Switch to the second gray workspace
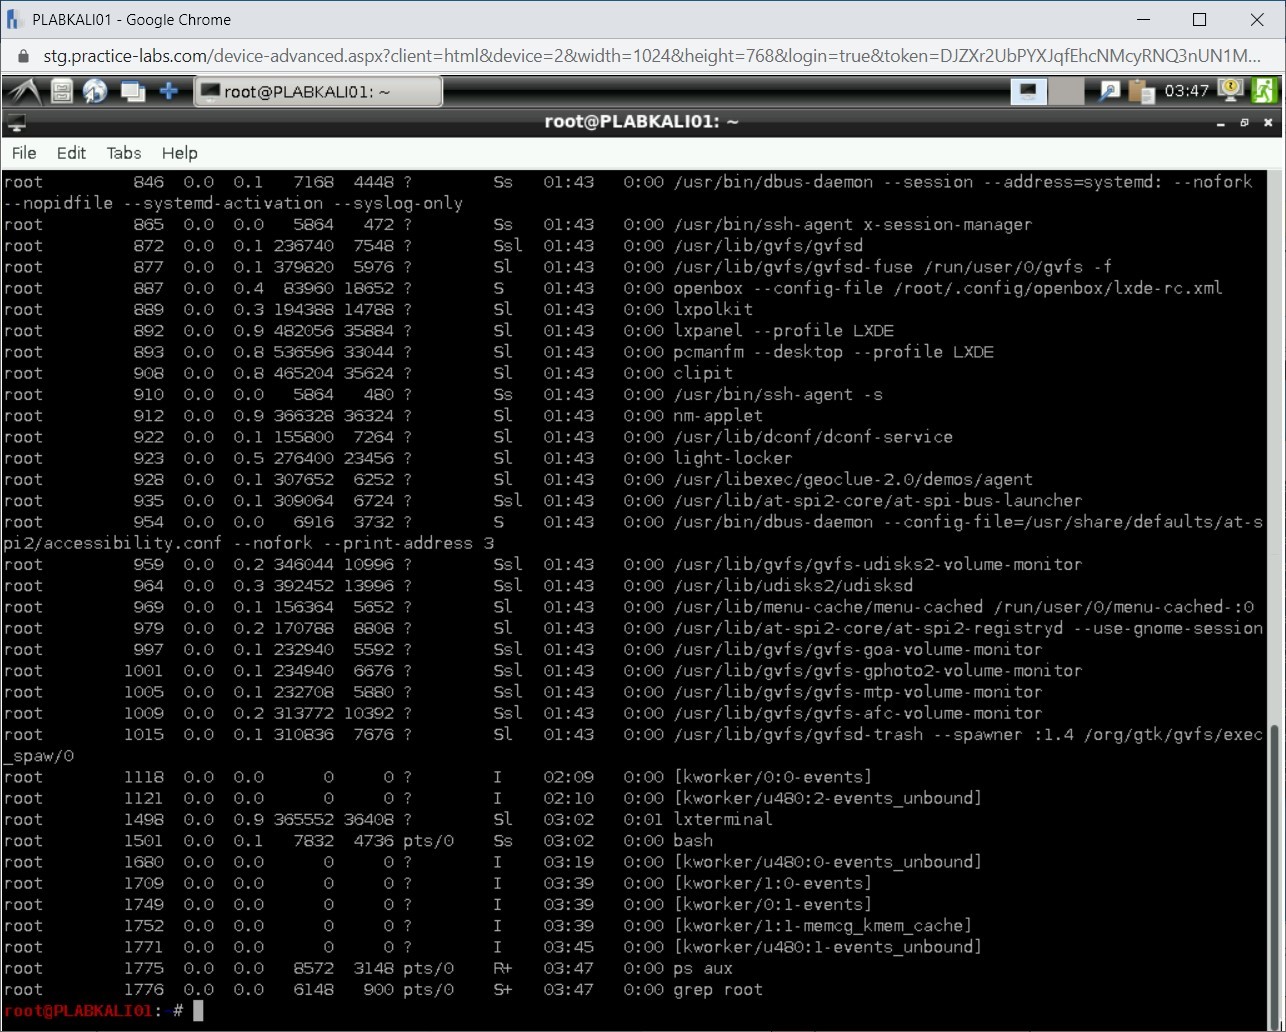1286x1032 pixels. 1066,92
